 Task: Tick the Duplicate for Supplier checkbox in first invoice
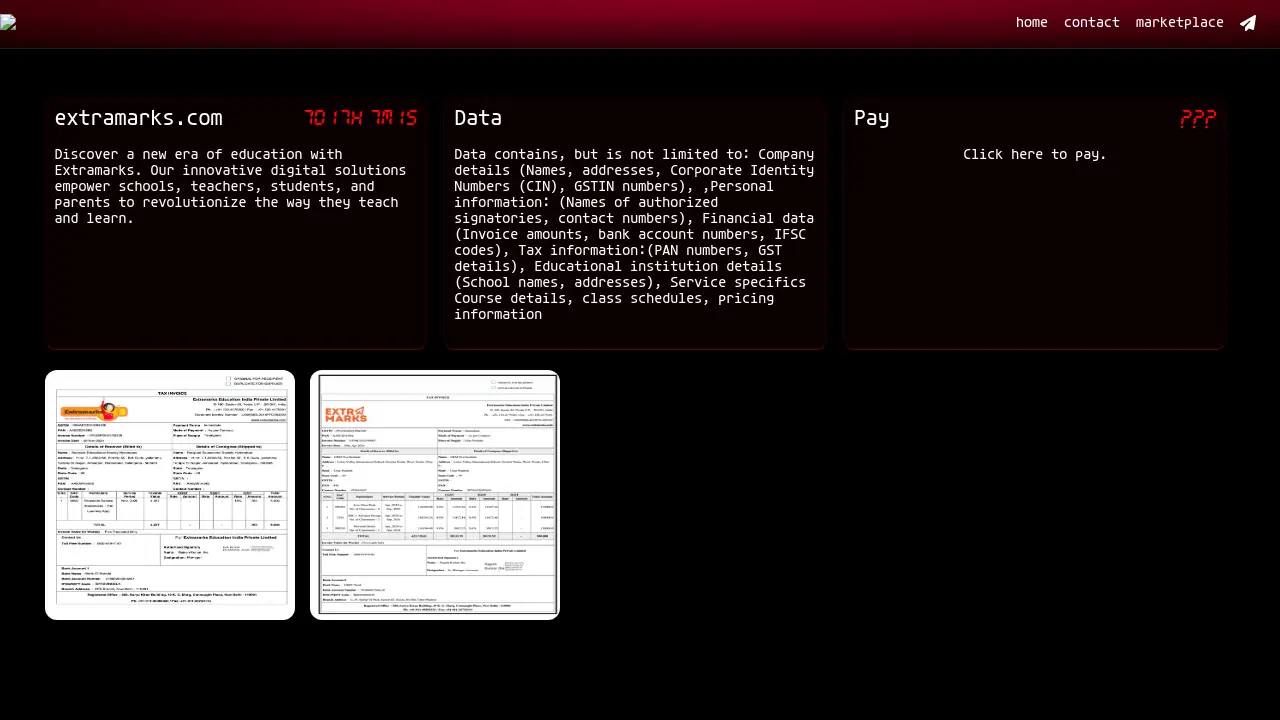(x=229, y=384)
